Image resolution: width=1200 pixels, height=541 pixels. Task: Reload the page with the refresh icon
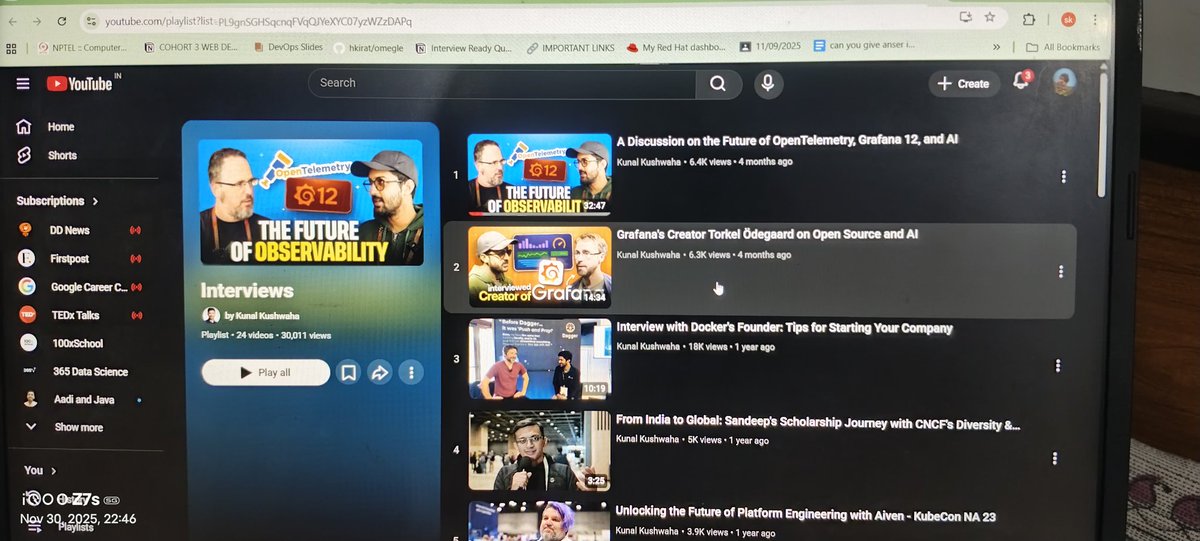point(62,21)
